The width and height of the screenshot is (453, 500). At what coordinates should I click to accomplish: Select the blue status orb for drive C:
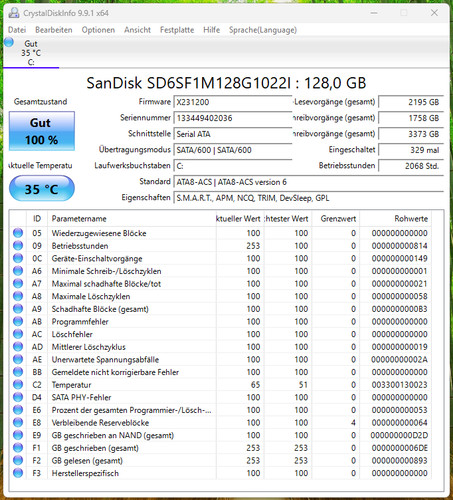coord(9,42)
